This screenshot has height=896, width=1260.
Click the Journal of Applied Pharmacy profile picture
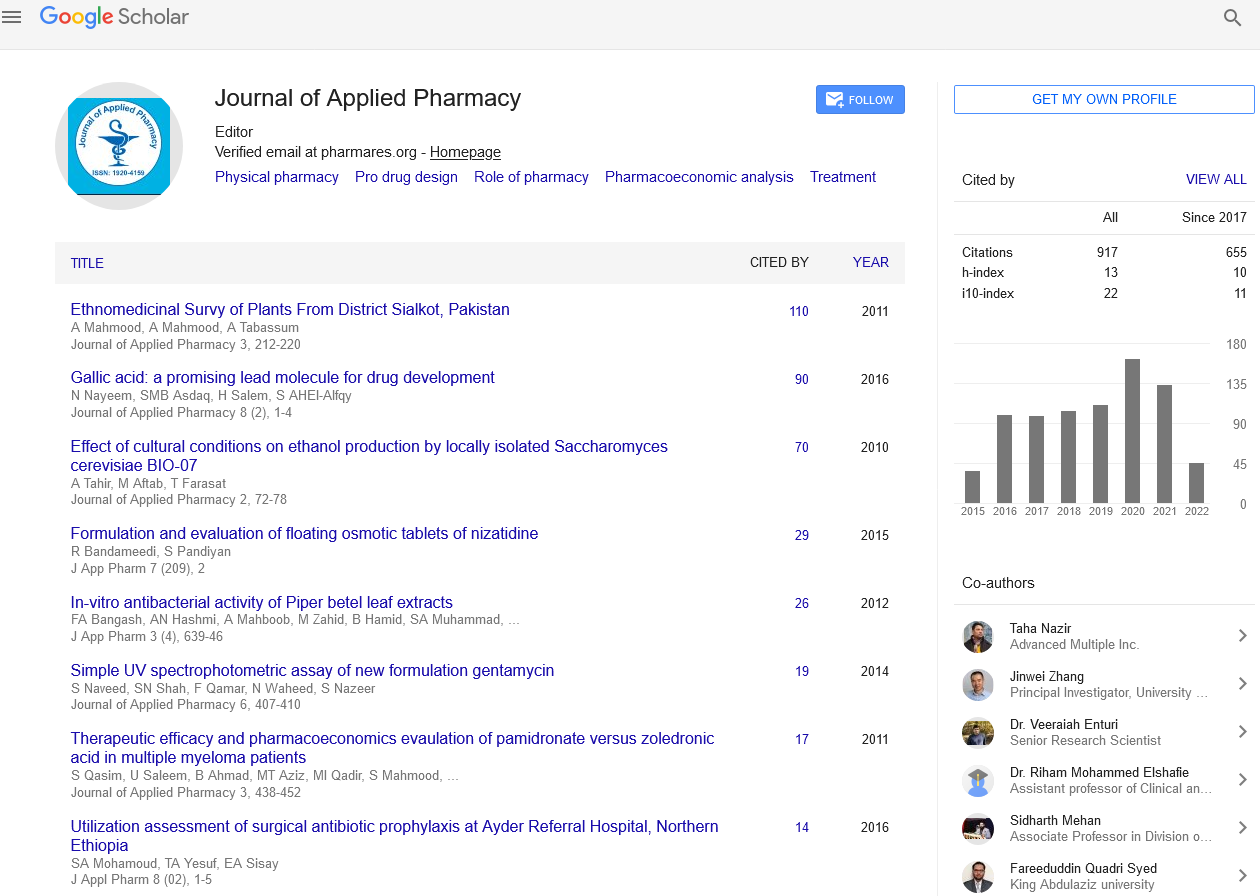[119, 146]
